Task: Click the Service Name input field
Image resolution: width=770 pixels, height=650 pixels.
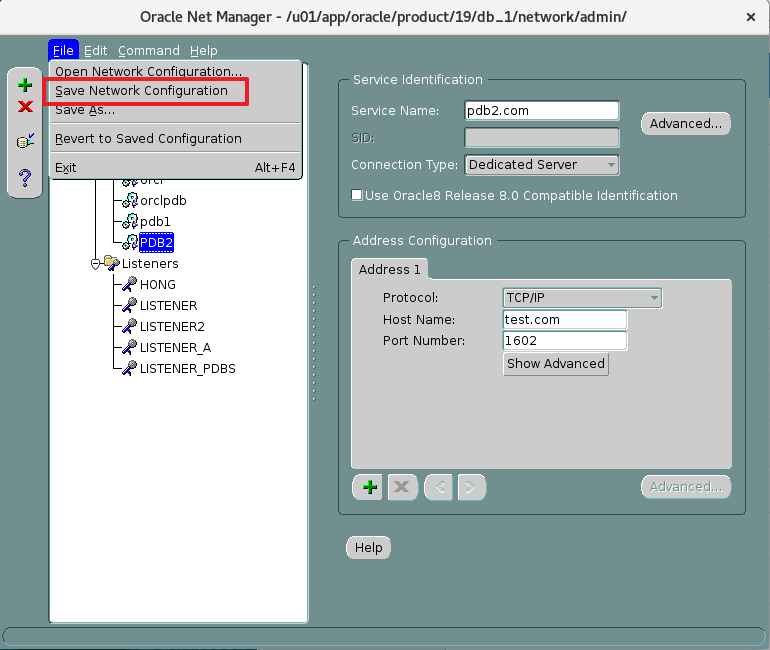Action: point(542,110)
